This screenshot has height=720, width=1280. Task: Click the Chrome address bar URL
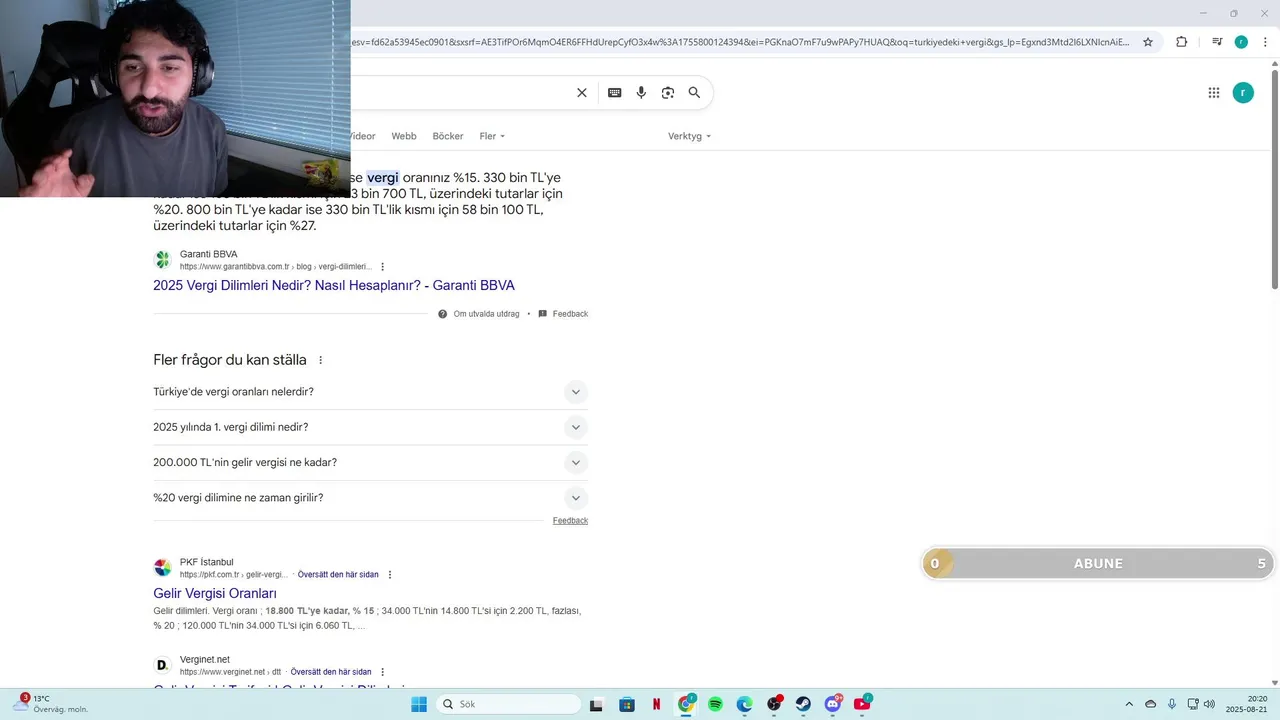point(740,42)
